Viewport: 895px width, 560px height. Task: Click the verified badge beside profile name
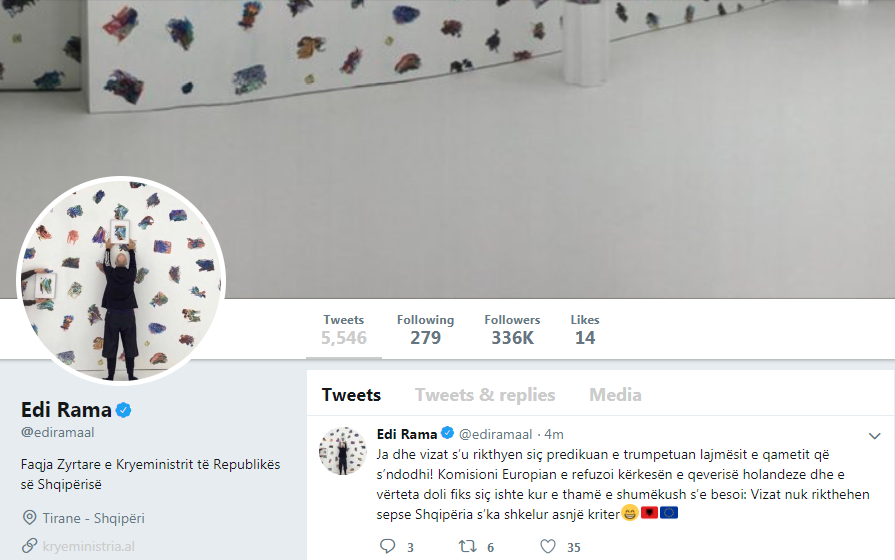(x=124, y=410)
